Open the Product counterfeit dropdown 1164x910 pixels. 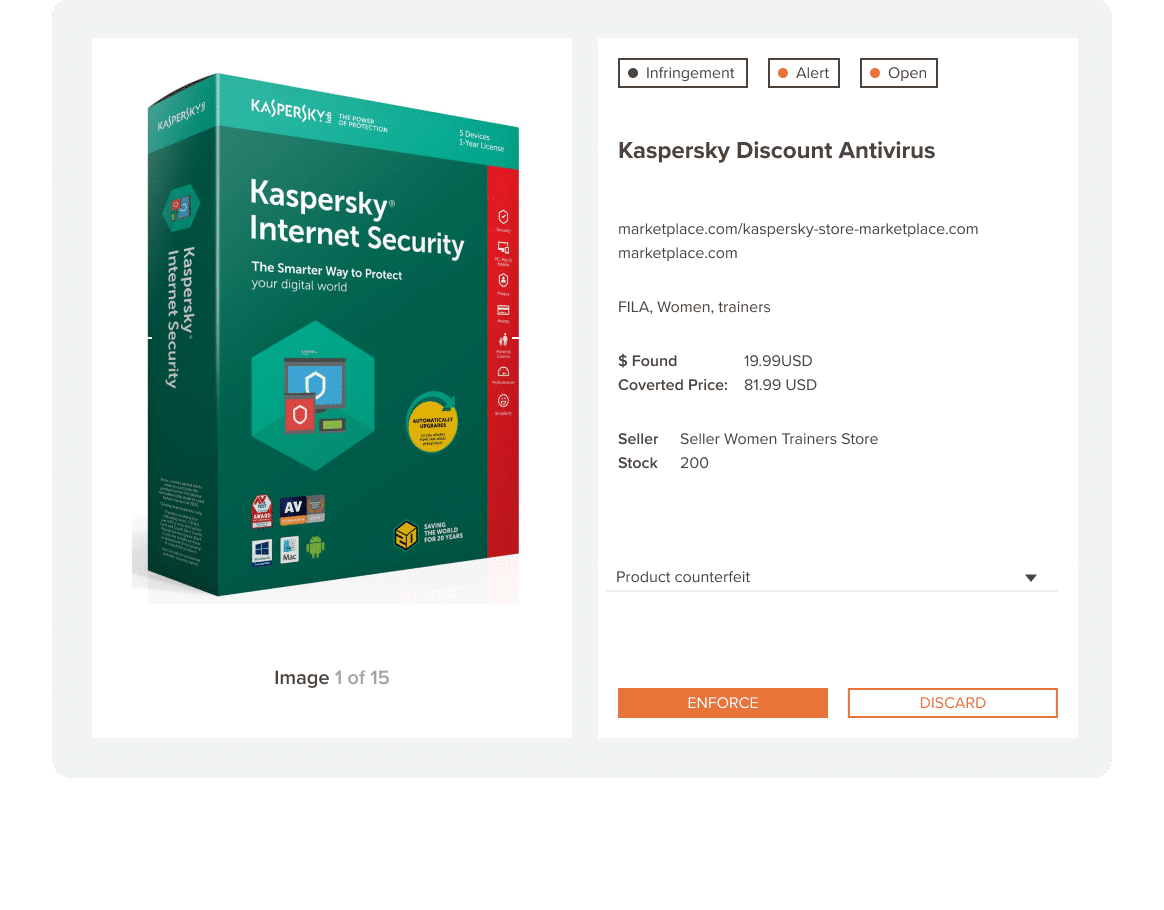click(831, 577)
